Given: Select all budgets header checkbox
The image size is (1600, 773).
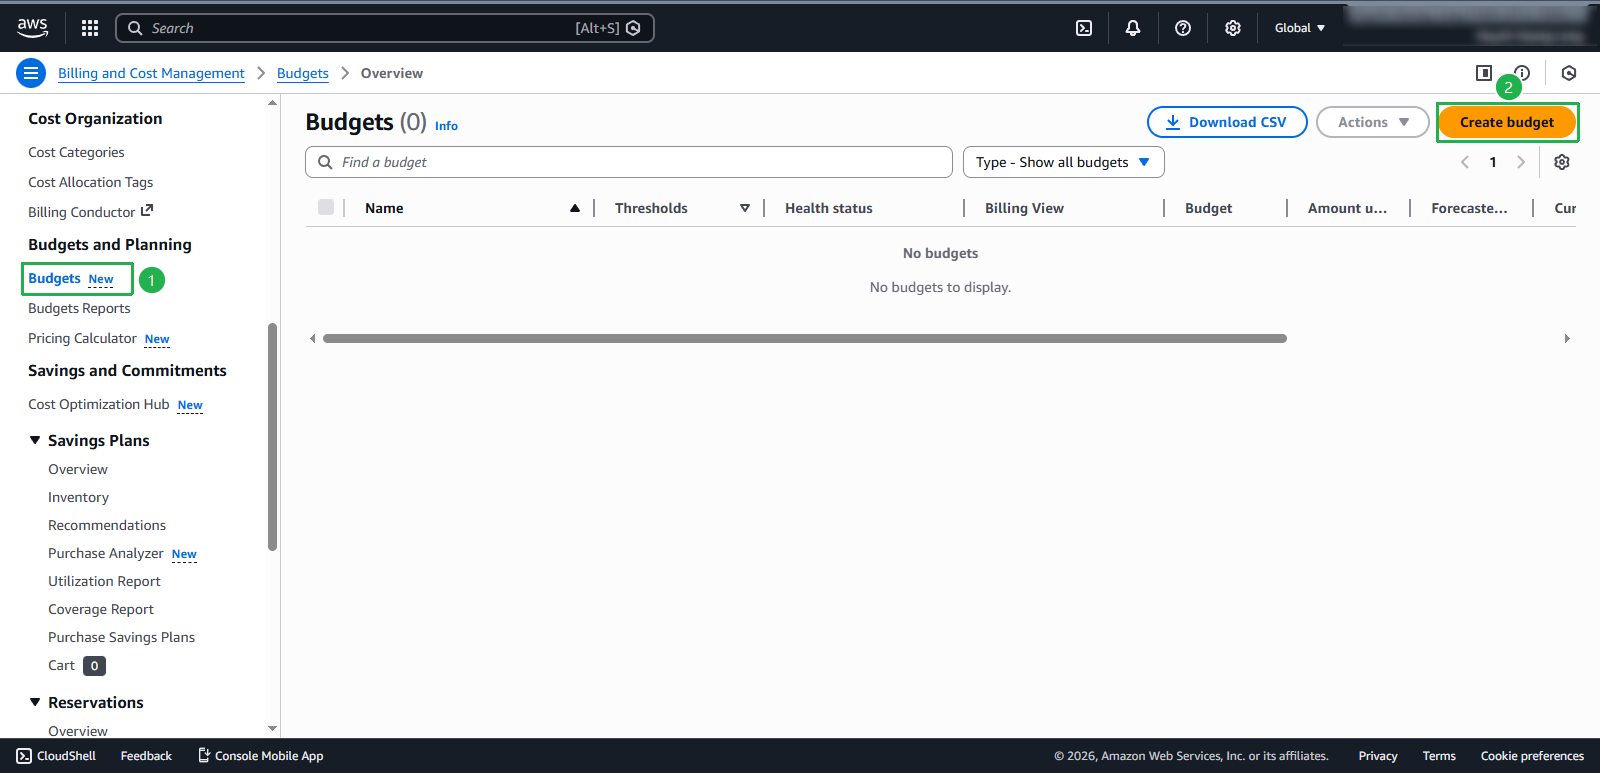Looking at the screenshot, I should [x=326, y=207].
